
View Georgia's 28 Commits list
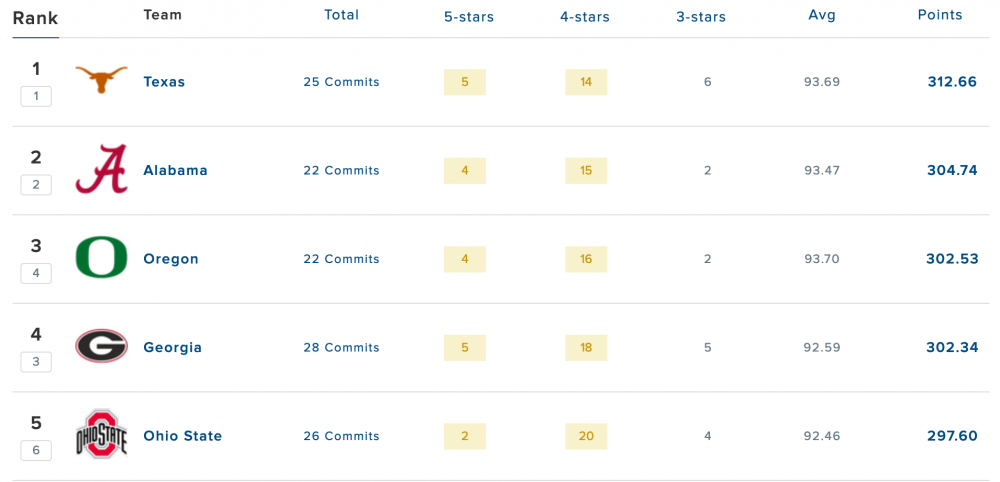[341, 348]
